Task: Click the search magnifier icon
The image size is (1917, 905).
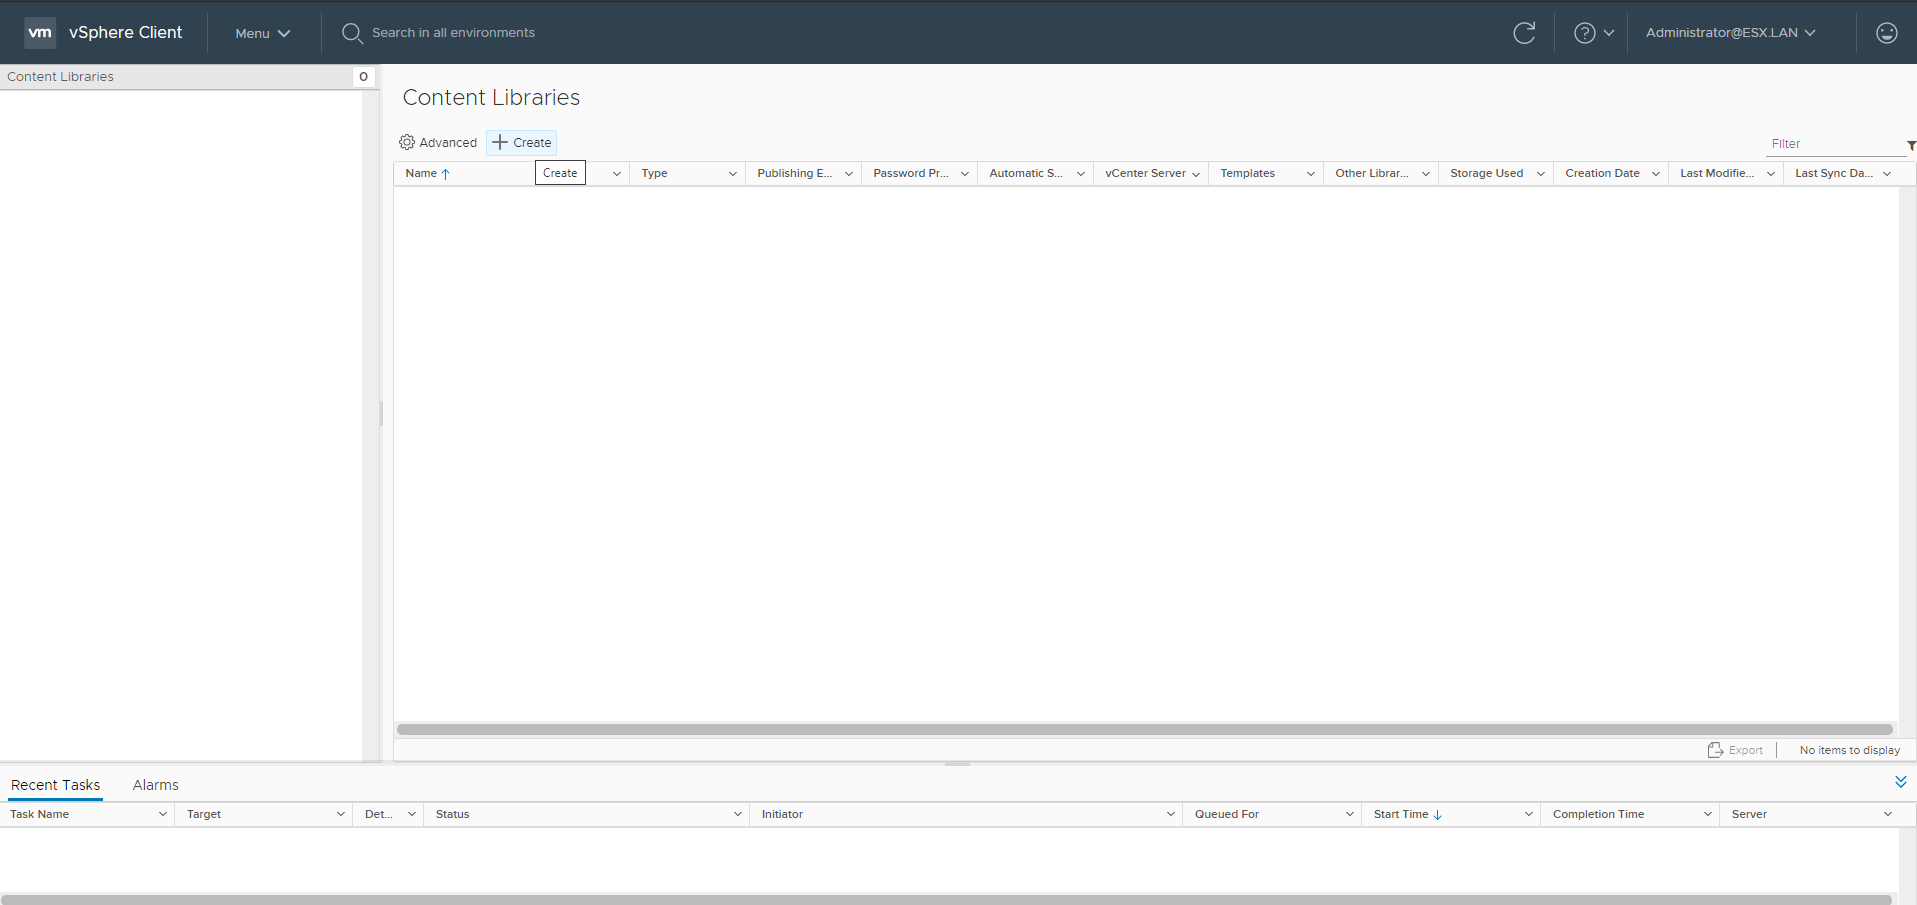Action: tap(352, 33)
